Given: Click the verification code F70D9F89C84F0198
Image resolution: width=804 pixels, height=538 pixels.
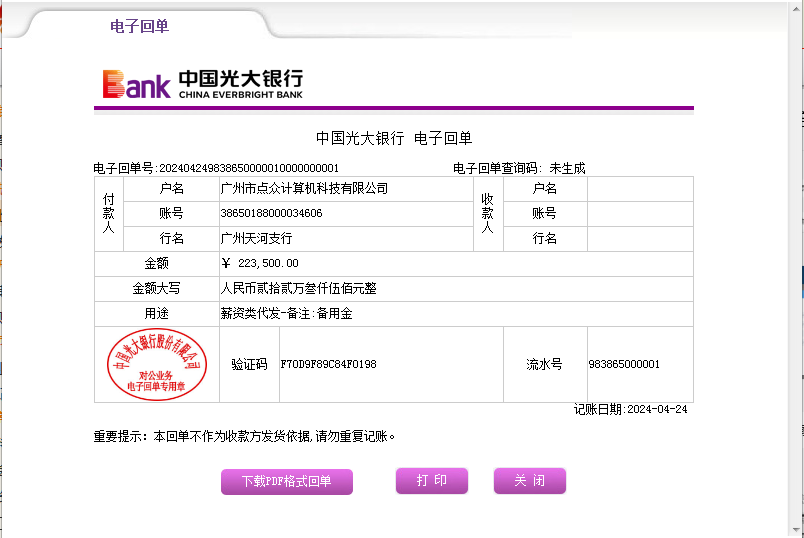Looking at the screenshot, I should click(x=328, y=365).
